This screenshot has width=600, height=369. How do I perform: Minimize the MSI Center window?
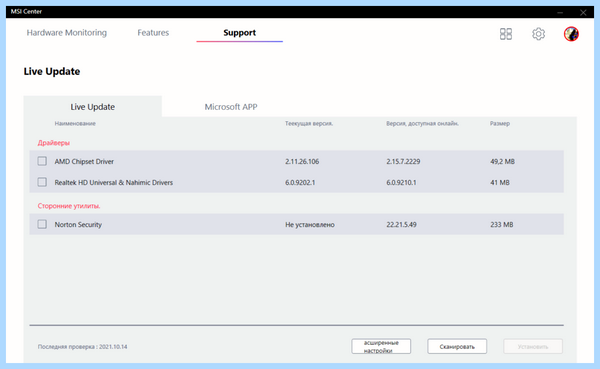tap(560, 13)
